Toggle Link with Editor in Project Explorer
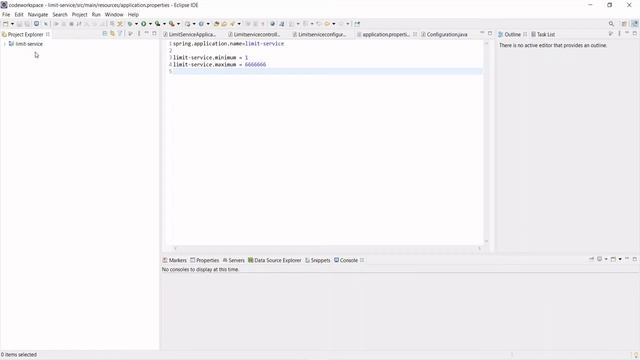Screen dimensions: 640x360 pyautogui.click(x=112, y=34)
